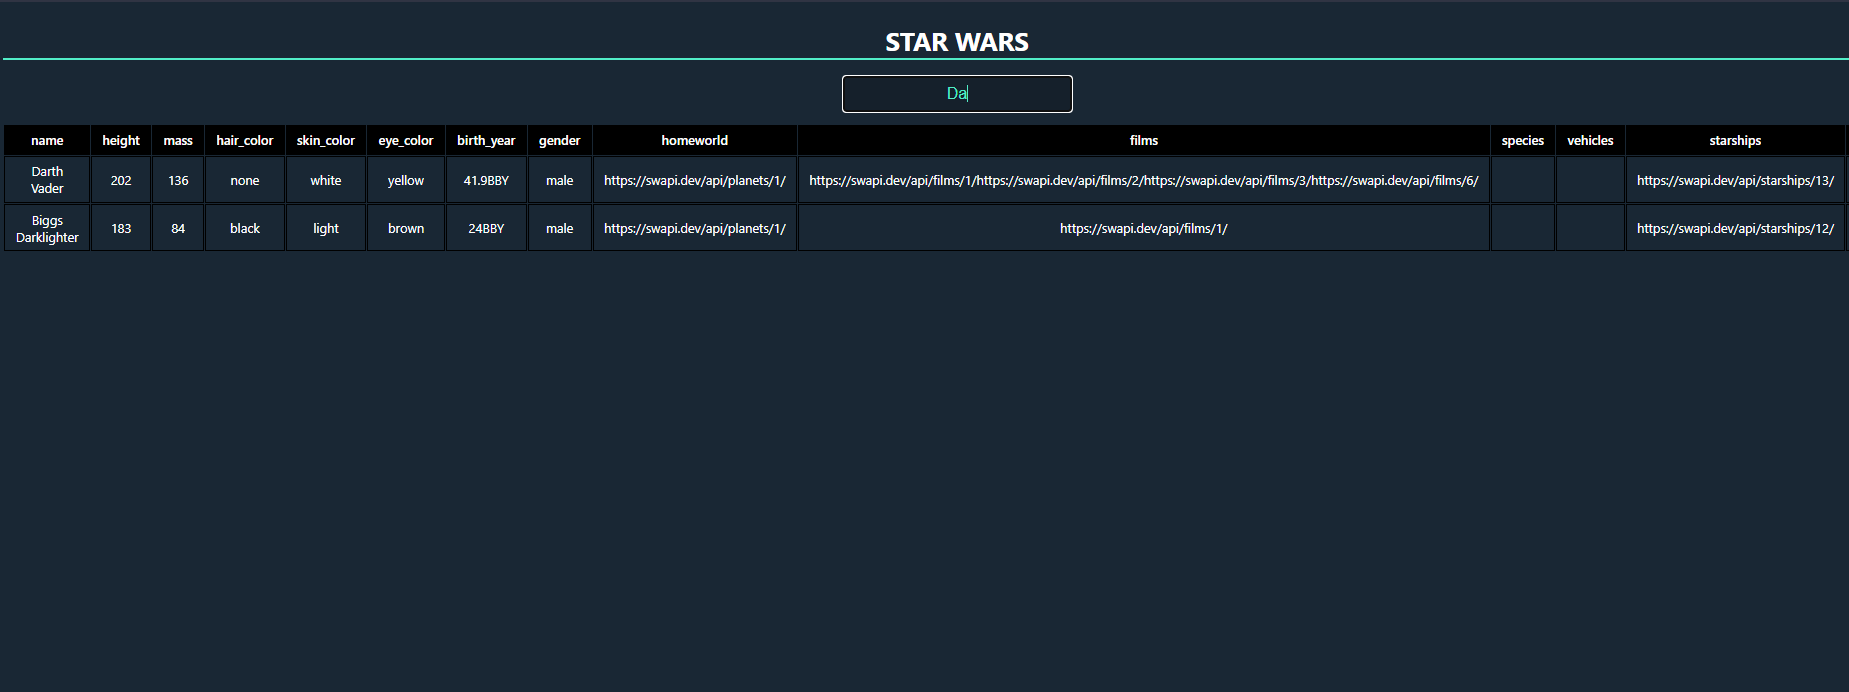The image size is (1849, 692).
Task: Click the STAR WARS page title
Action: pyautogui.click(x=957, y=42)
